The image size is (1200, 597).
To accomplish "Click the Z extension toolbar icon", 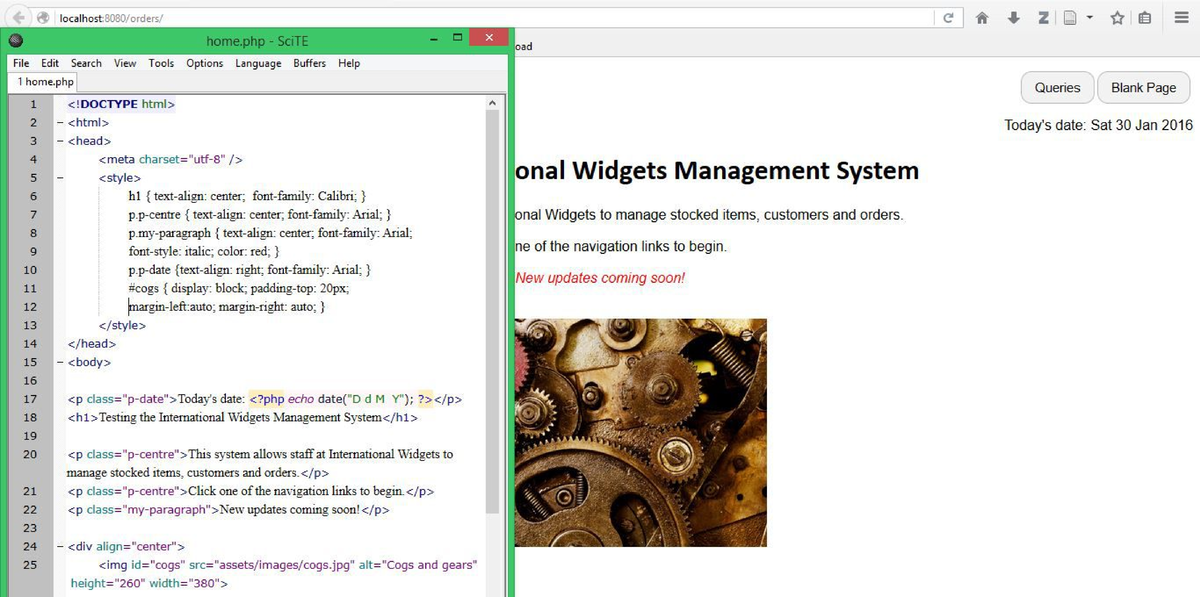I will (1043, 18).
